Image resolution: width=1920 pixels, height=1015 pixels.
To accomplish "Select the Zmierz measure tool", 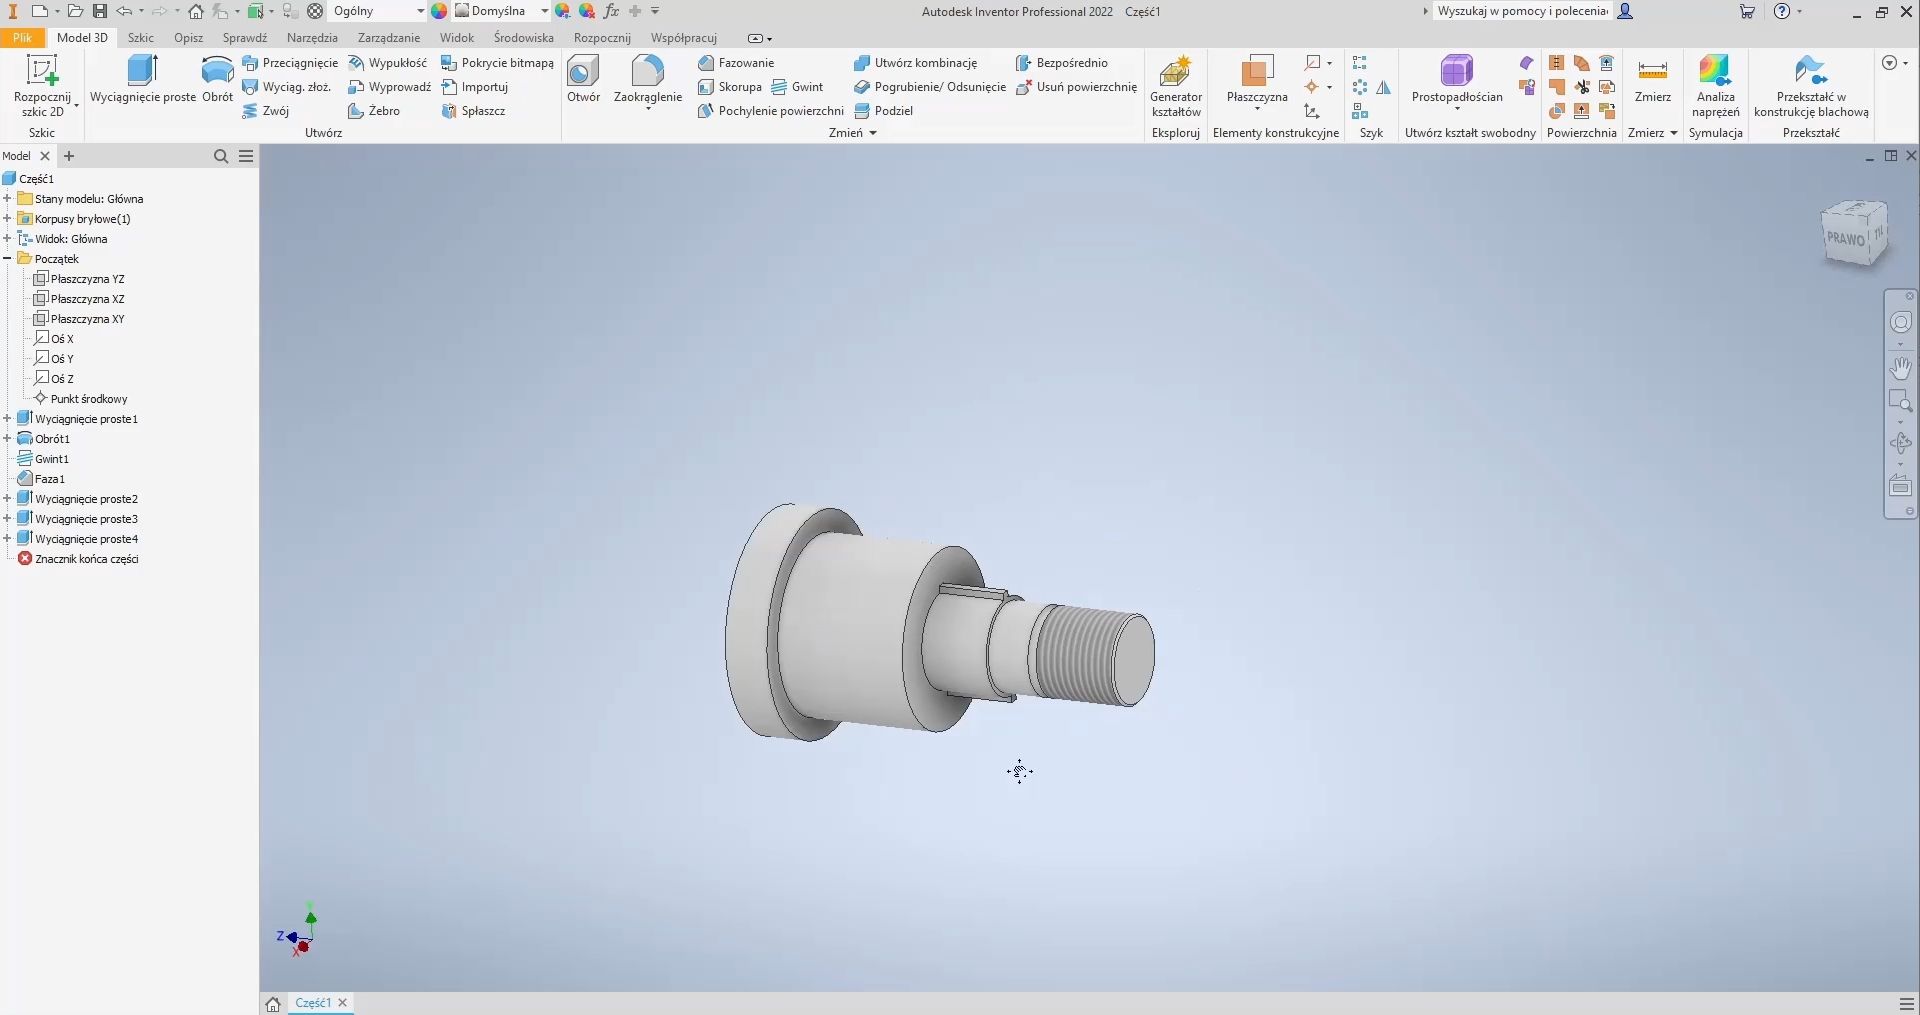I will click(x=1652, y=80).
